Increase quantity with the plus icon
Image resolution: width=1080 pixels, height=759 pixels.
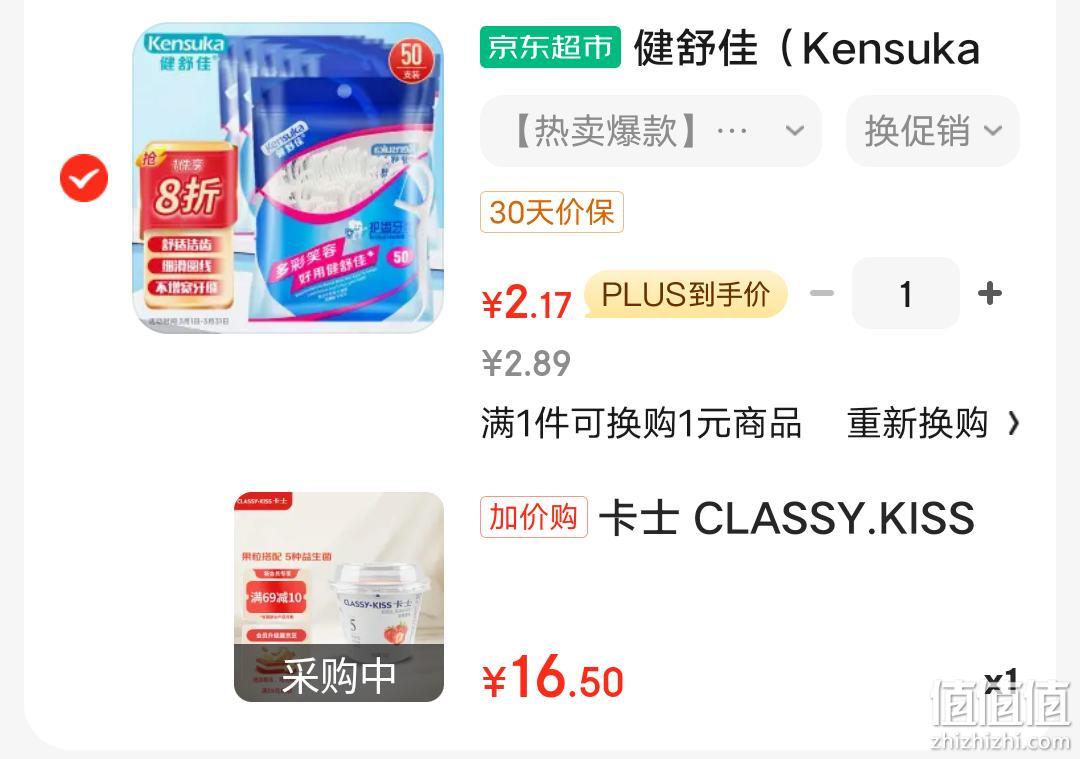[x=990, y=293]
